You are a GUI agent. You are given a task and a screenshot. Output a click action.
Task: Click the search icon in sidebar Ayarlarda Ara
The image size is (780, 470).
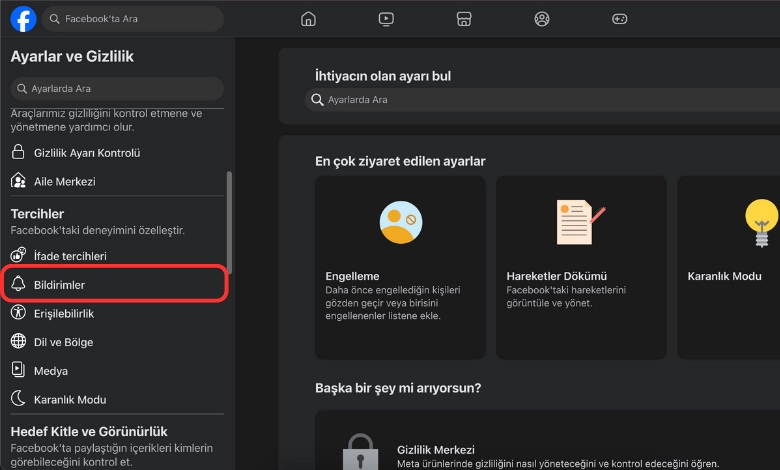[21, 89]
